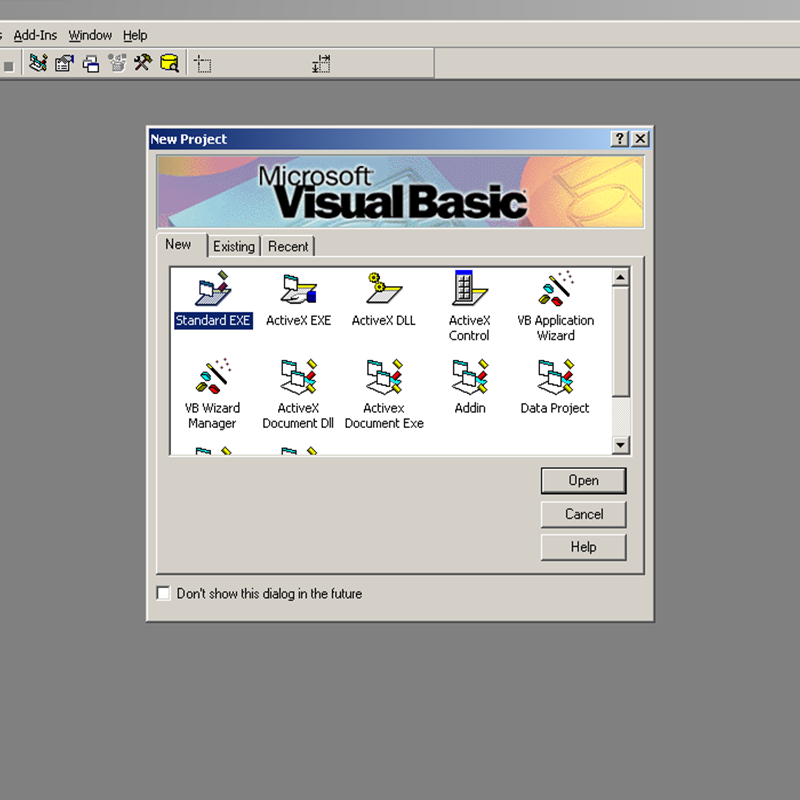This screenshot has height=800, width=800.
Task: Click the Standard EXE label
Action: coord(213,320)
